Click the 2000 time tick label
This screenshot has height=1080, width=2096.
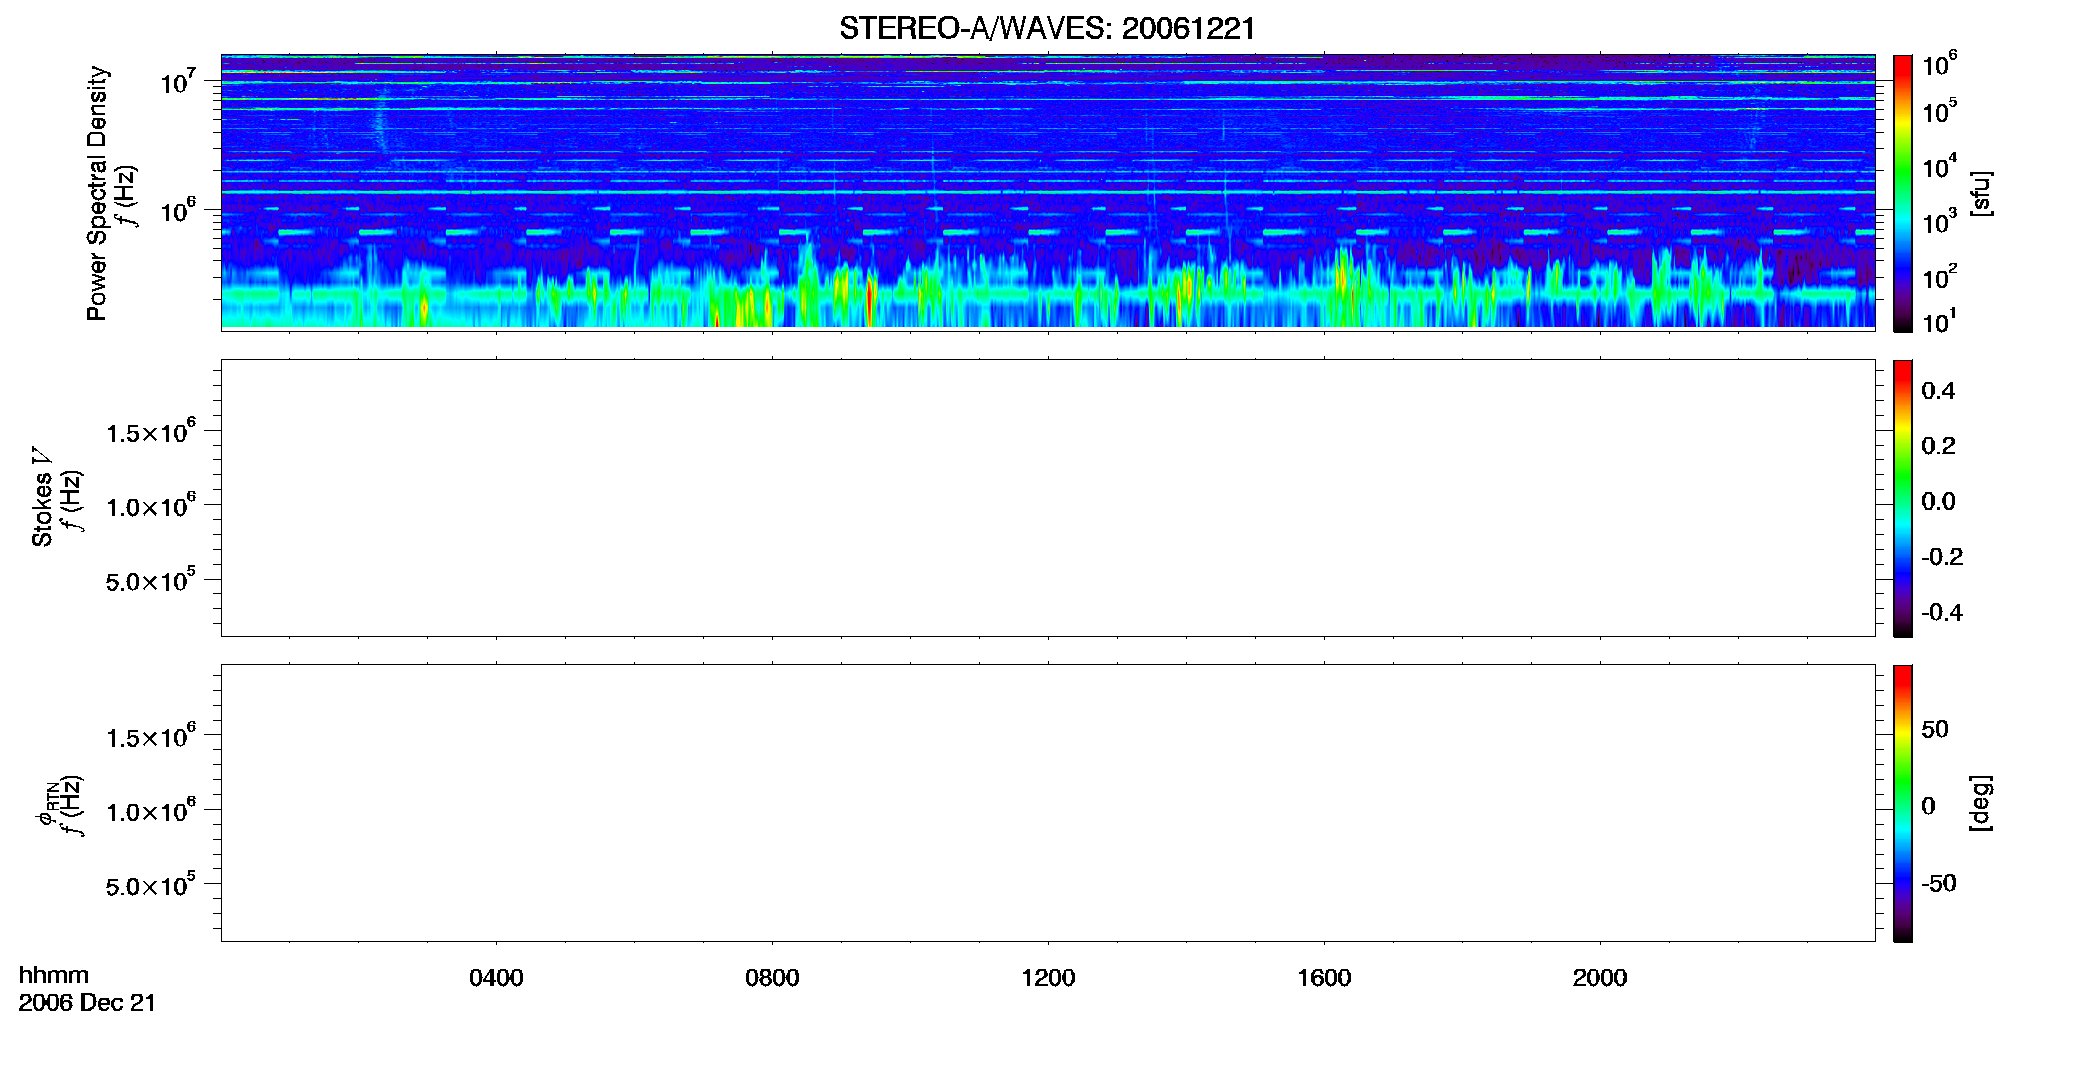click(1600, 977)
